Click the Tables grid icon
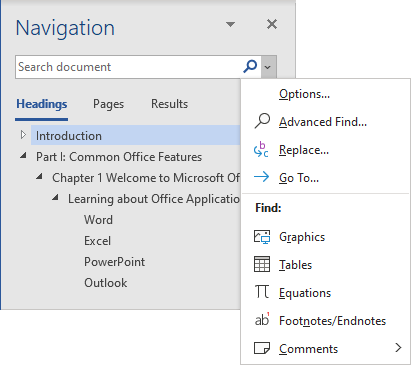411x365 pixels. [x=262, y=264]
